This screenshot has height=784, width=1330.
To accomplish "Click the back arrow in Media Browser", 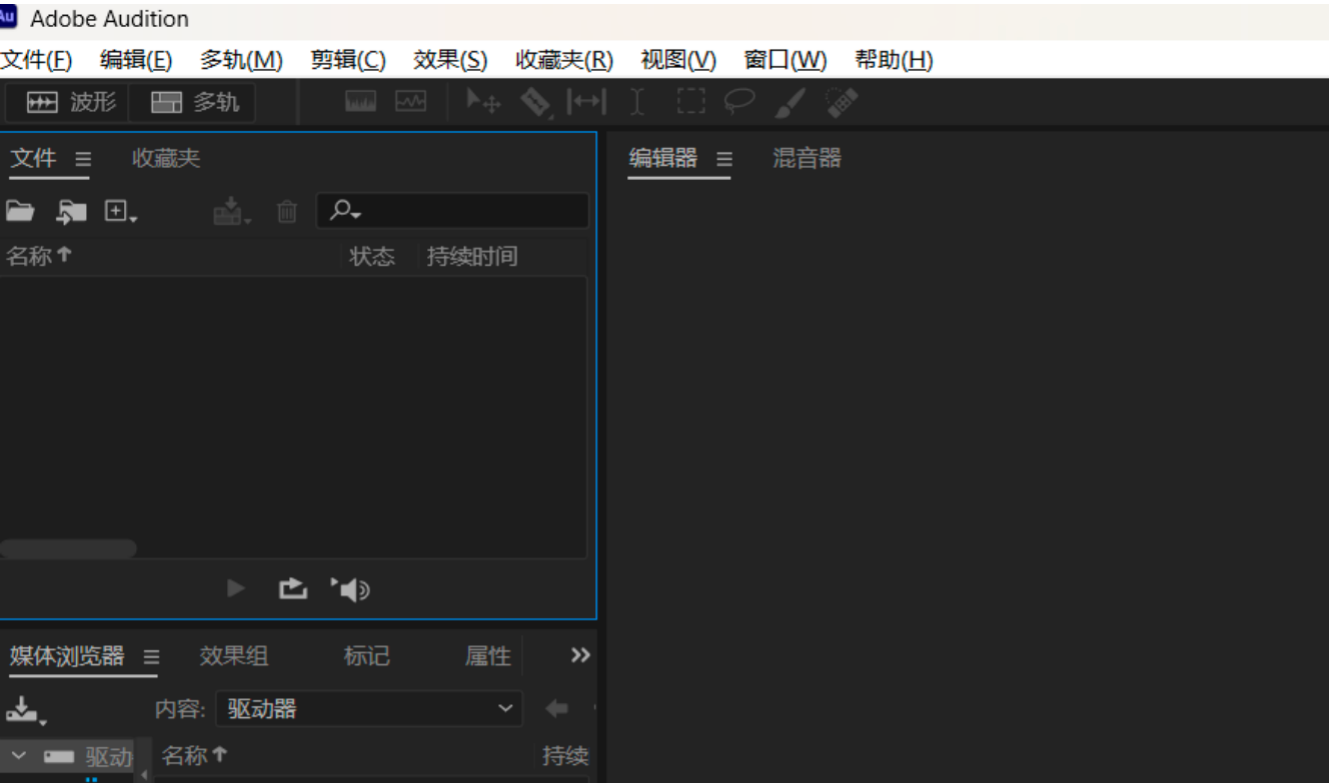I will pos(557,709).
